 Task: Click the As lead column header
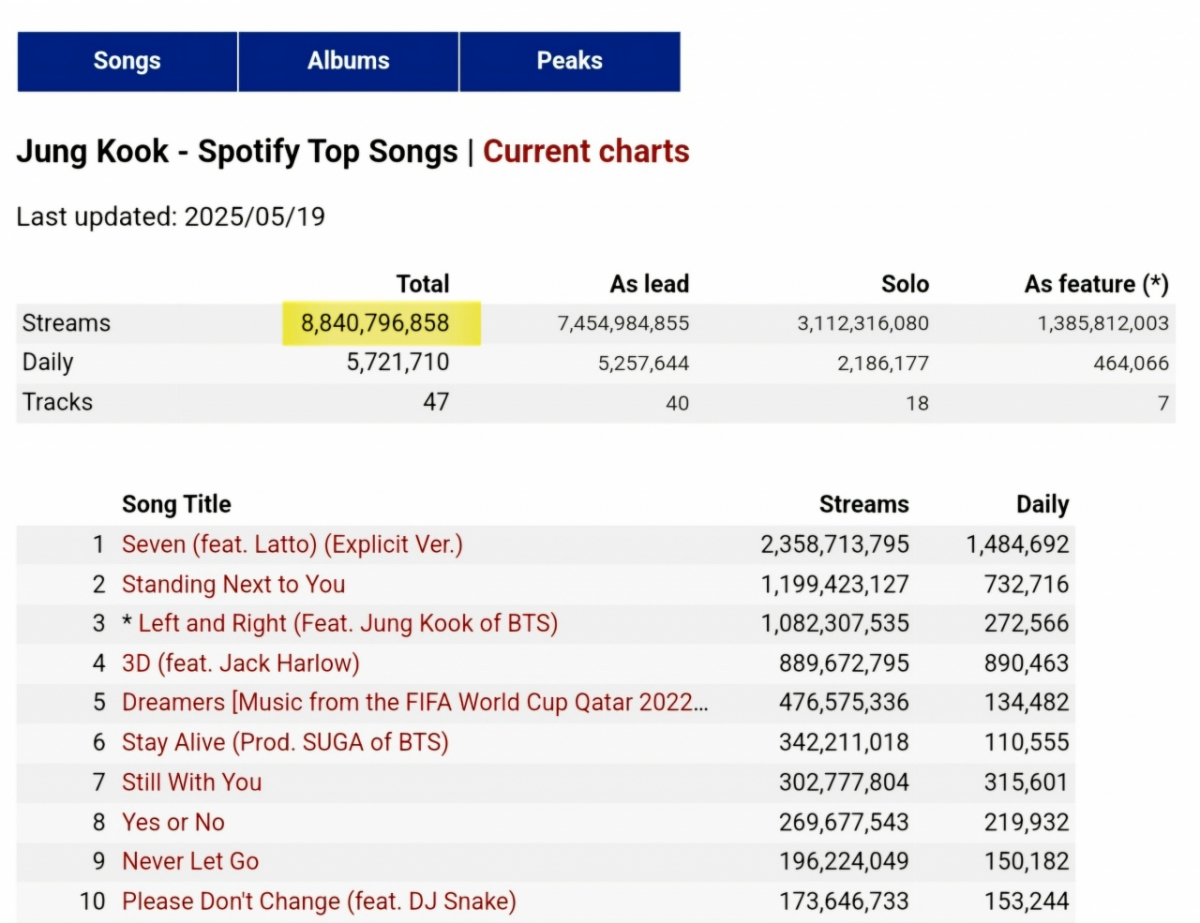click(649, 284)
